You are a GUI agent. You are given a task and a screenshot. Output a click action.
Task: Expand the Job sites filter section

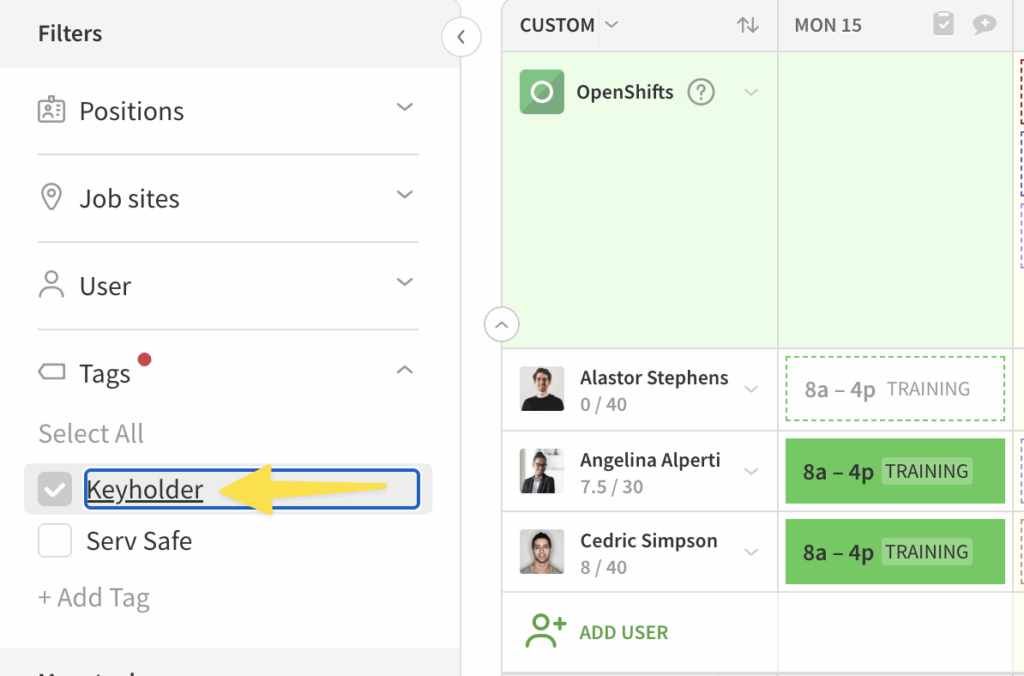pos(404,195)
